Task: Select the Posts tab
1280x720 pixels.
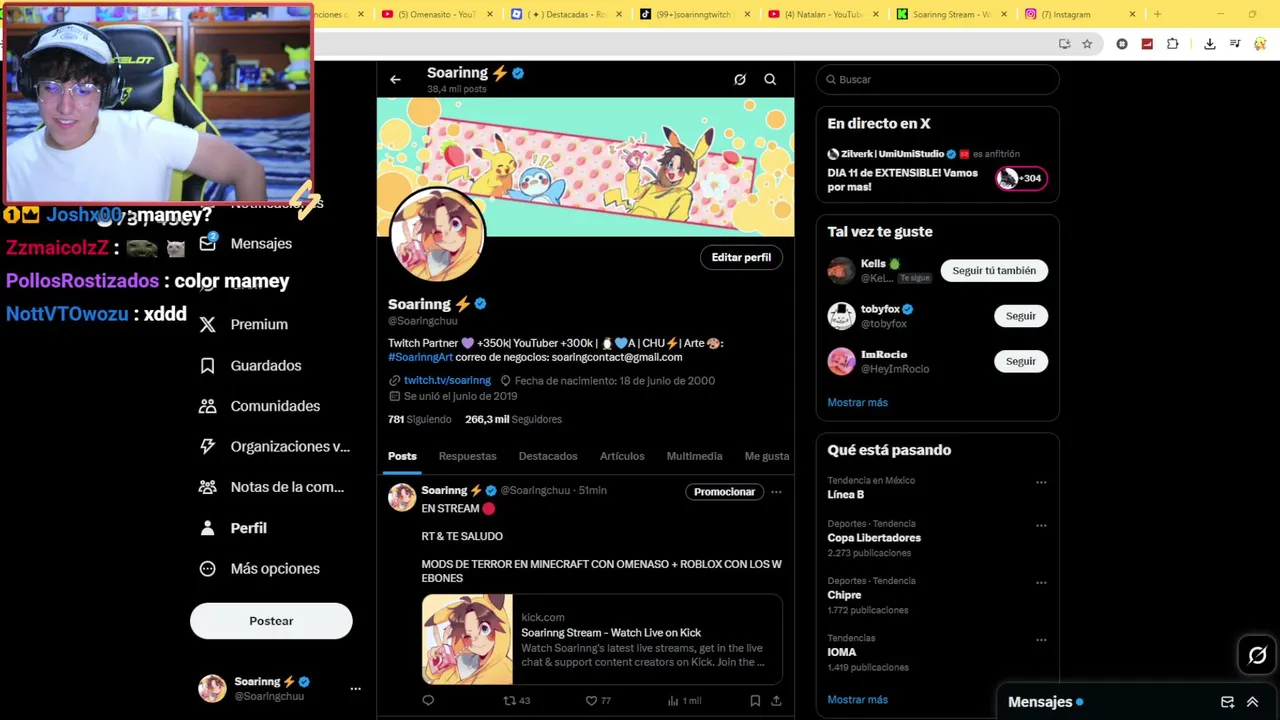Action: click(402, 456)
